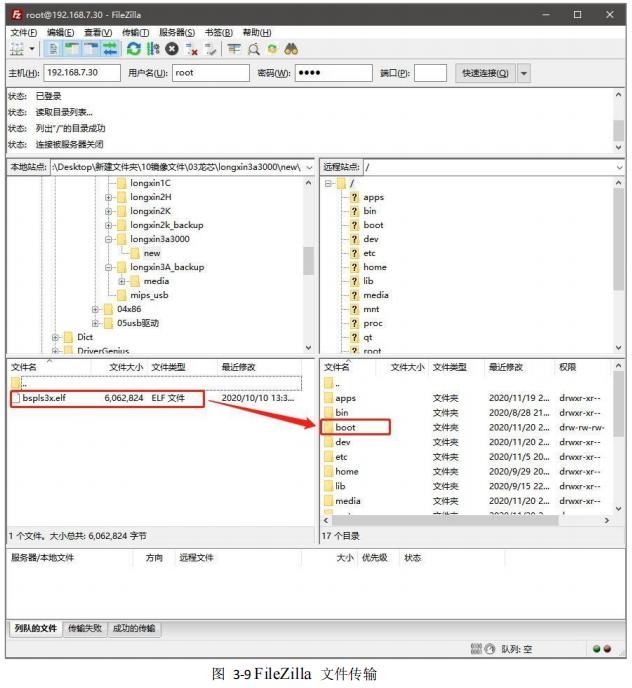Screen dimensions: 632x688
Task: Toggle directory comparison icon
Action: (253, 49)
